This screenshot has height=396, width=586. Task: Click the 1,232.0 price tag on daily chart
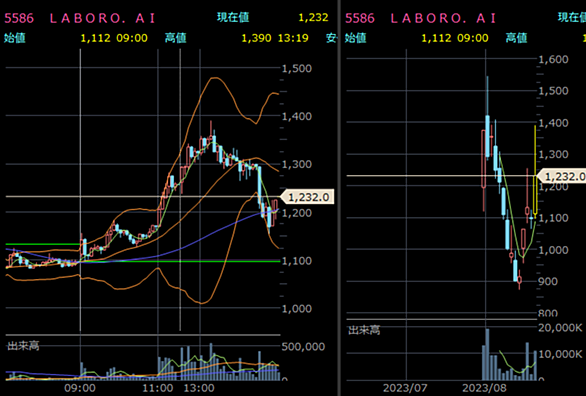(562, 176)
